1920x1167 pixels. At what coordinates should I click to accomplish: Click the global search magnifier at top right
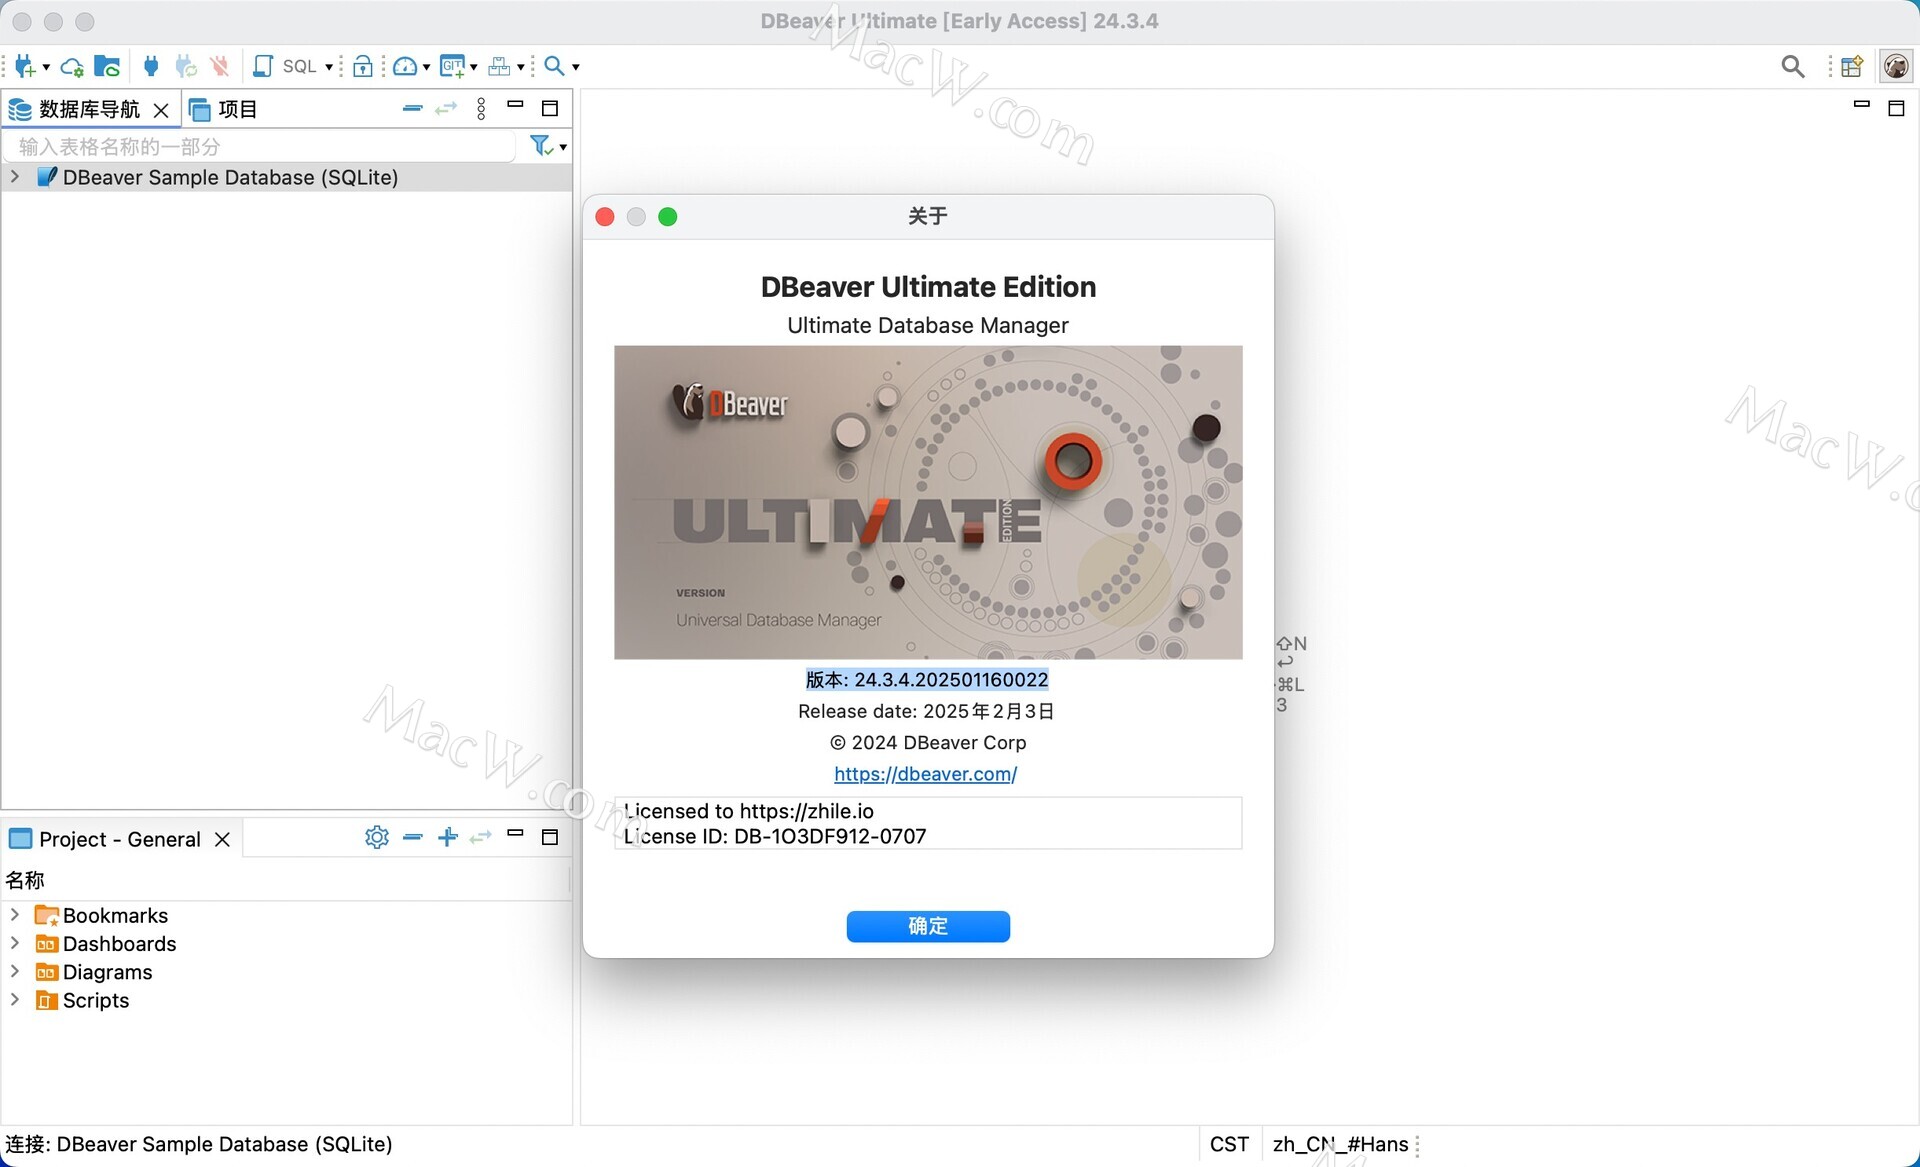click(1792, 66)
